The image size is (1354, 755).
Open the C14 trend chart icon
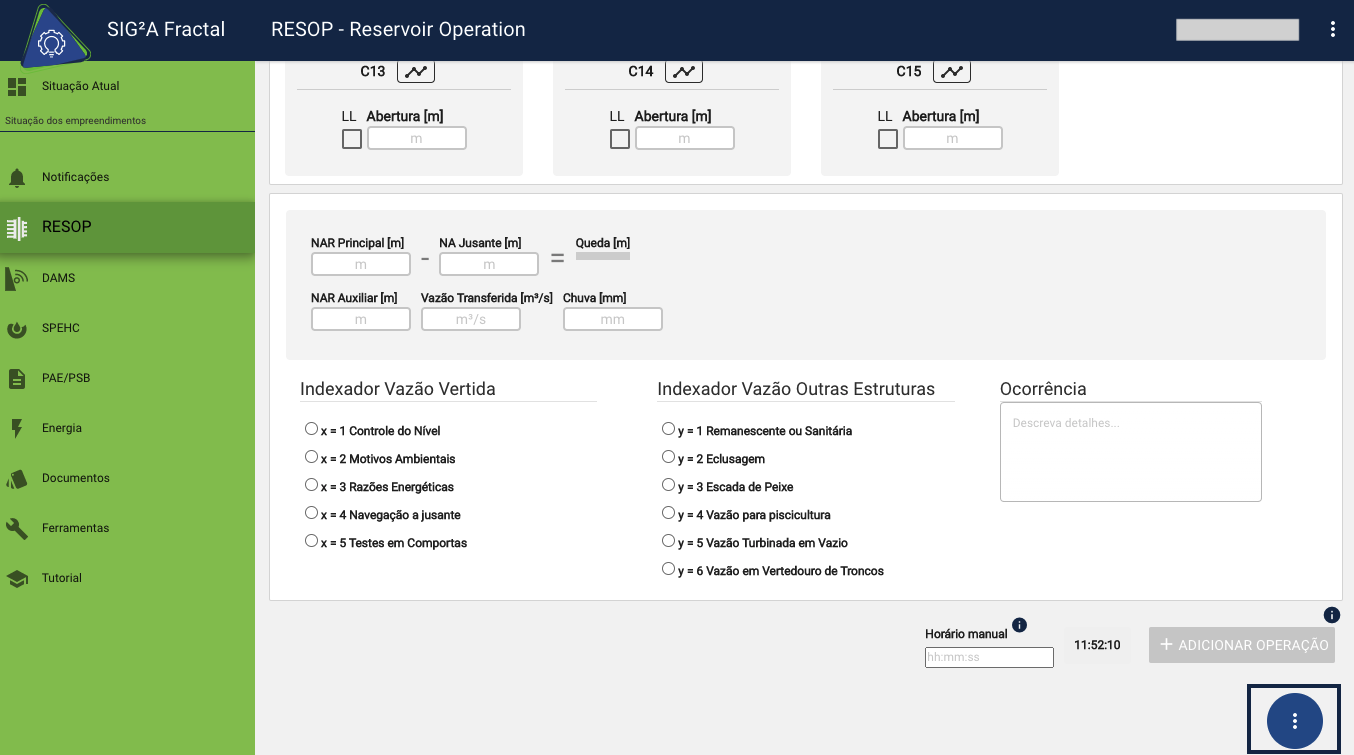684,70
